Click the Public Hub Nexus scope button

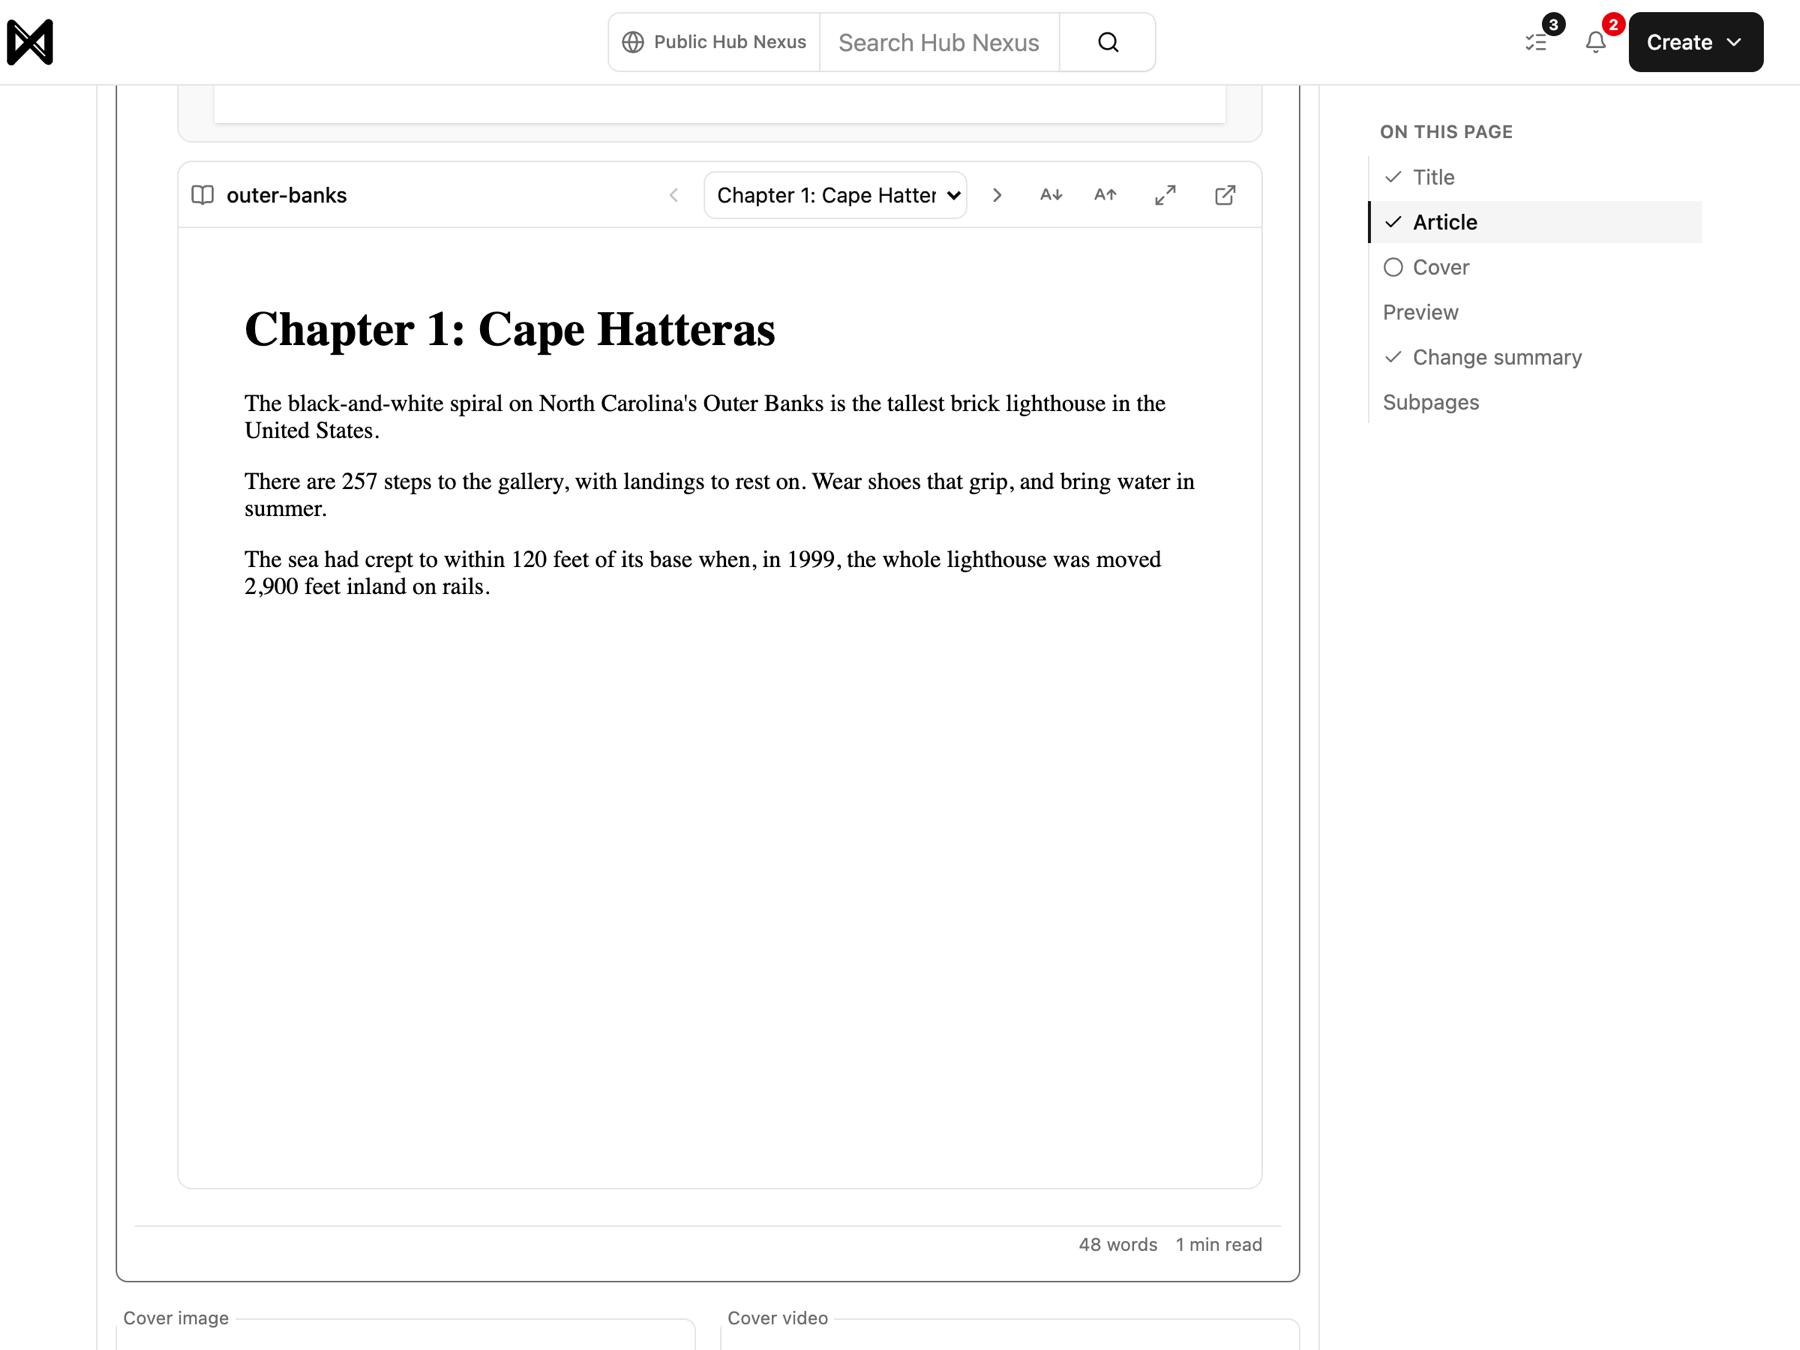(x=714, y=42)
